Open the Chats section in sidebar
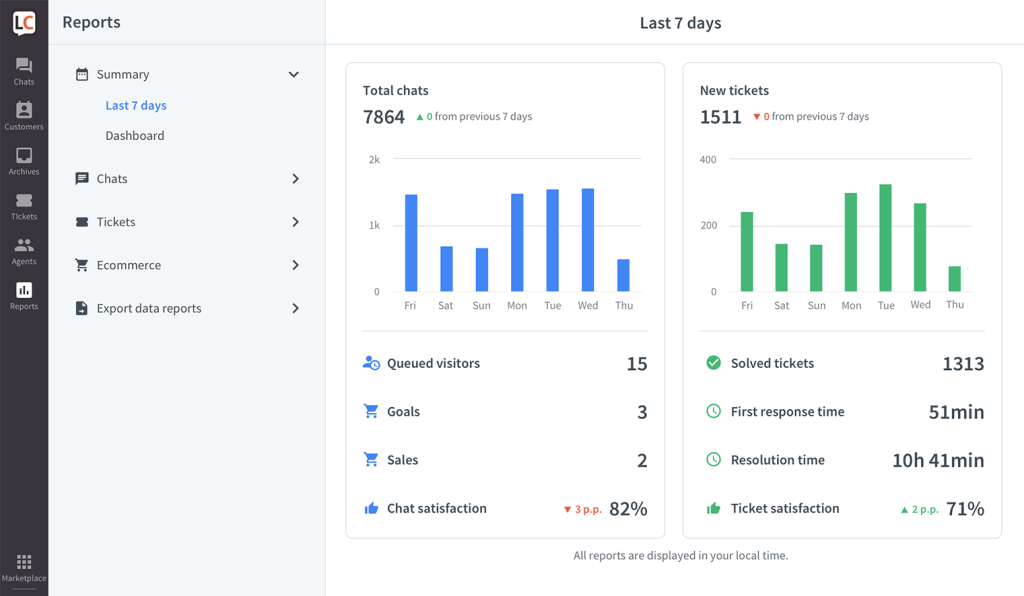 [24, 71]
